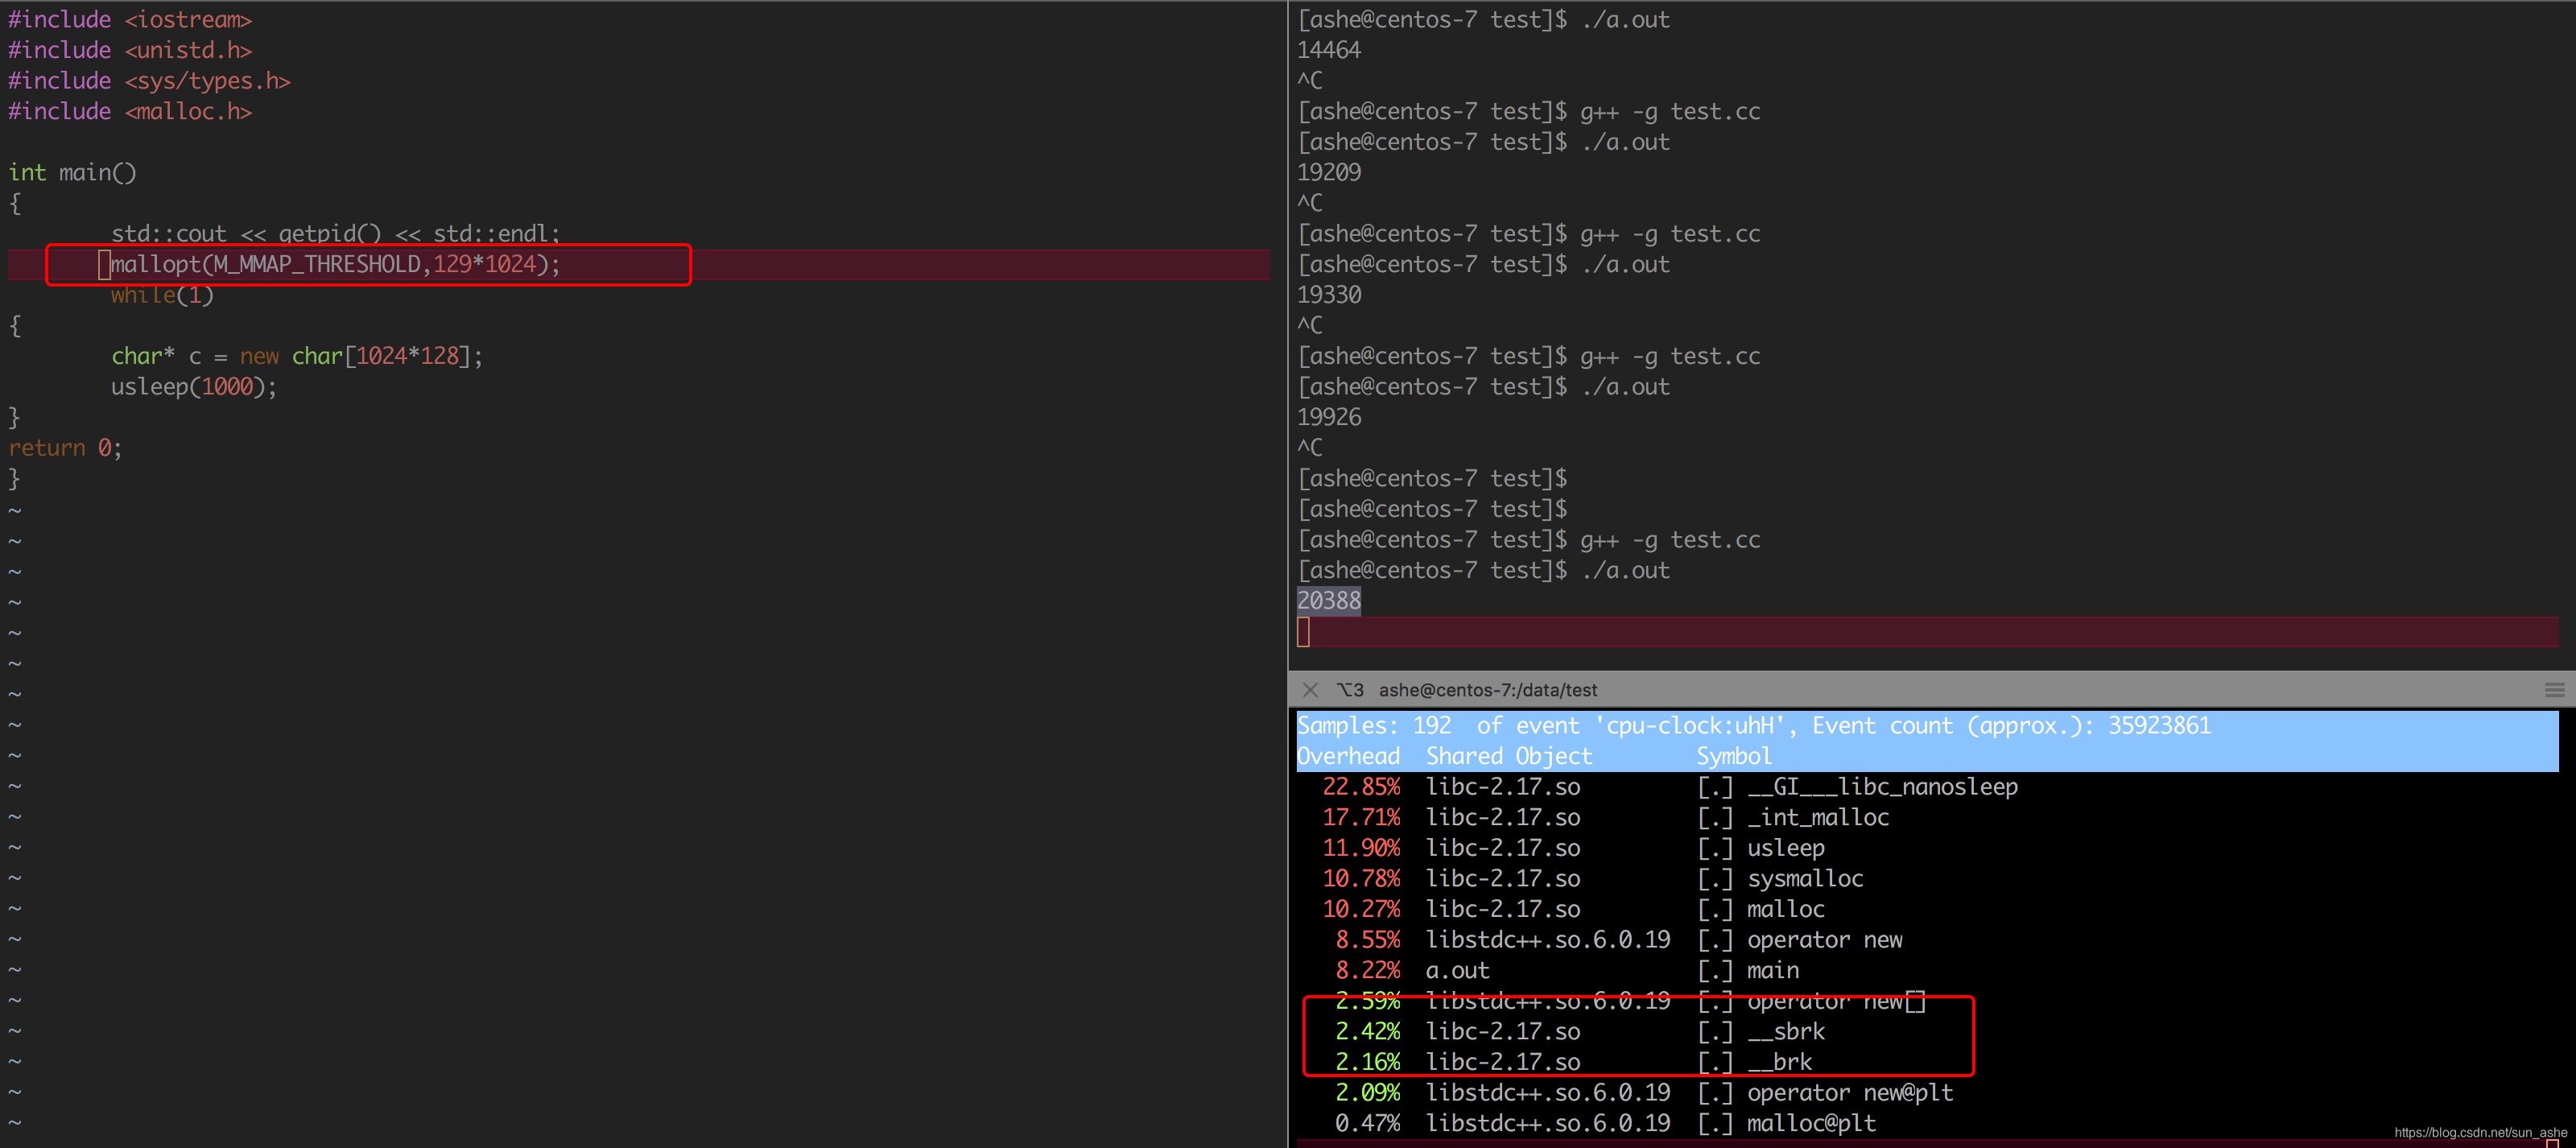Select the ashe@centos-7:/data/test pane title
Screen dimensions: 2576x1148
(x=1487, y=690)
